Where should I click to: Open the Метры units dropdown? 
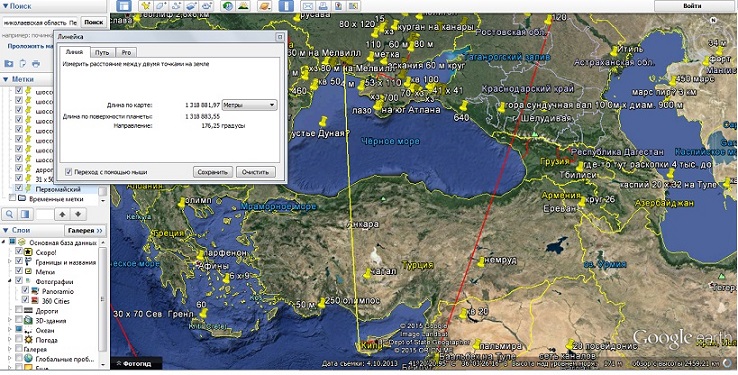coord(249,105)
